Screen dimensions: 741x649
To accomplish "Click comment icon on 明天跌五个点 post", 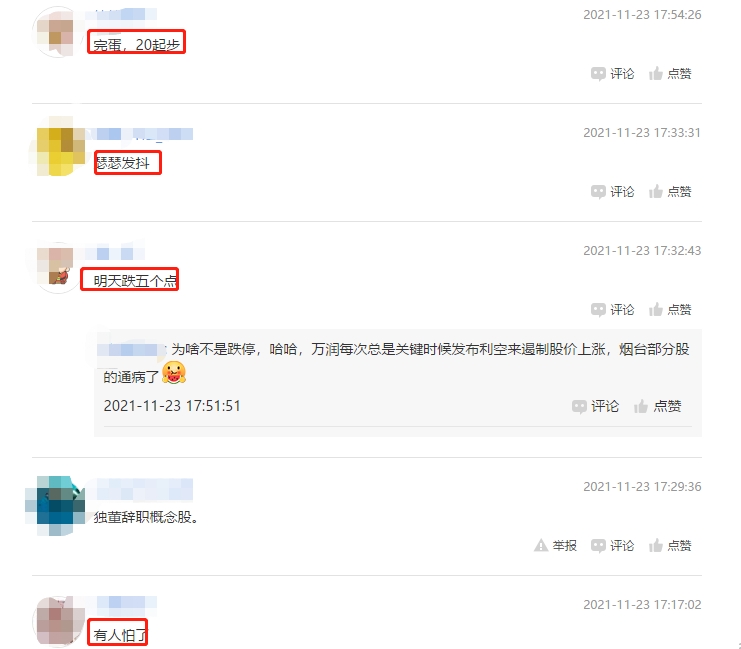I will (598, 310).
